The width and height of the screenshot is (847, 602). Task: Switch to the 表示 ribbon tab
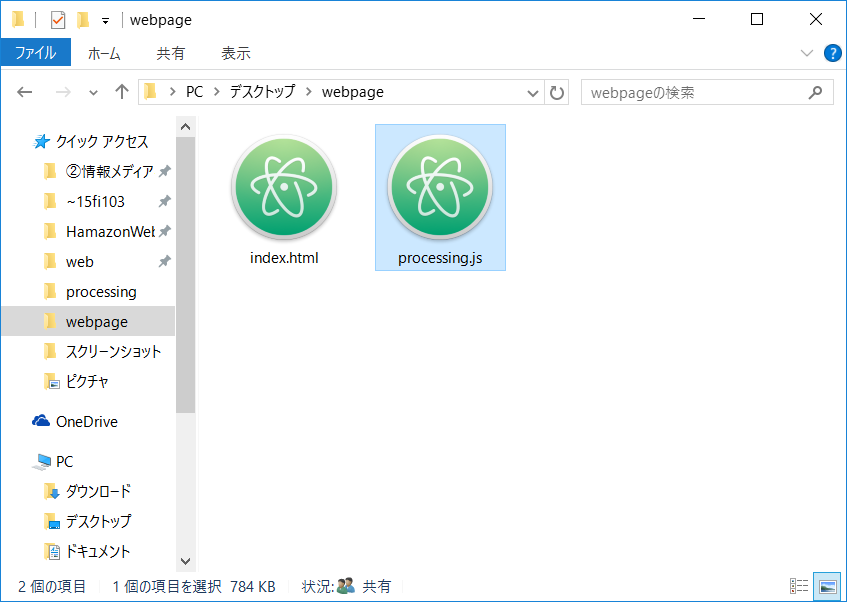[236, 53]
